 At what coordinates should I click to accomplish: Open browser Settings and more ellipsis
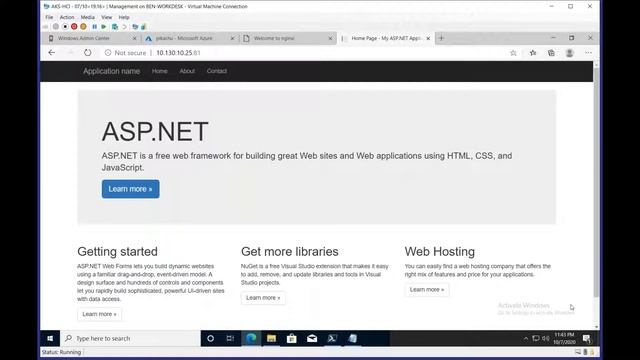588,53
